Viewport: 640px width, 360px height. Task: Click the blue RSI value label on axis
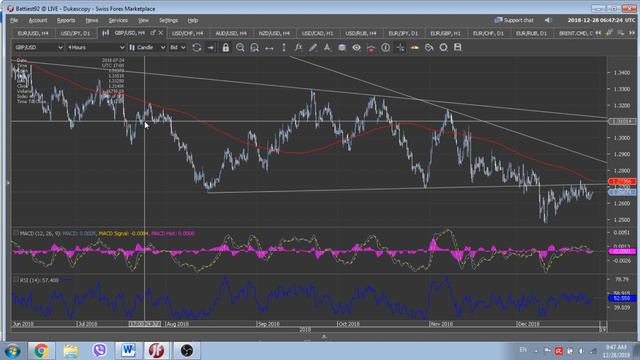click(622, 298)
